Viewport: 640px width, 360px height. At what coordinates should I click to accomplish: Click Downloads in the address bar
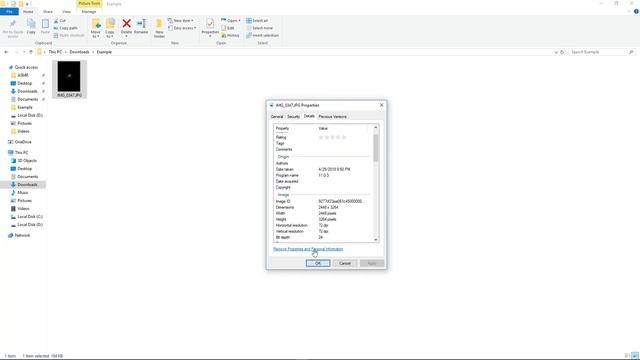(79, 52)
